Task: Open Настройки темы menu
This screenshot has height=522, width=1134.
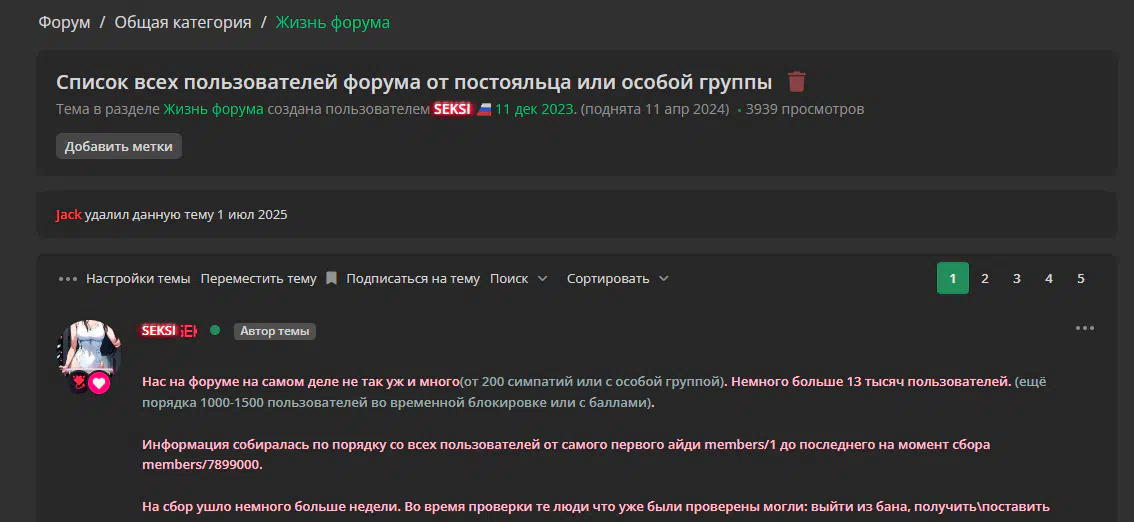Action: 138,279
